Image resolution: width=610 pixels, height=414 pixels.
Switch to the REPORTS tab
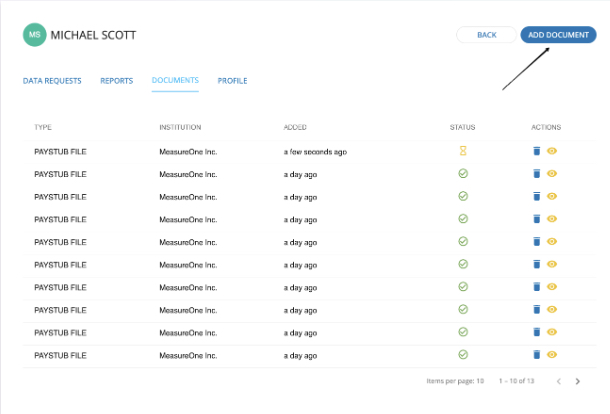click(x=117, y=81)
